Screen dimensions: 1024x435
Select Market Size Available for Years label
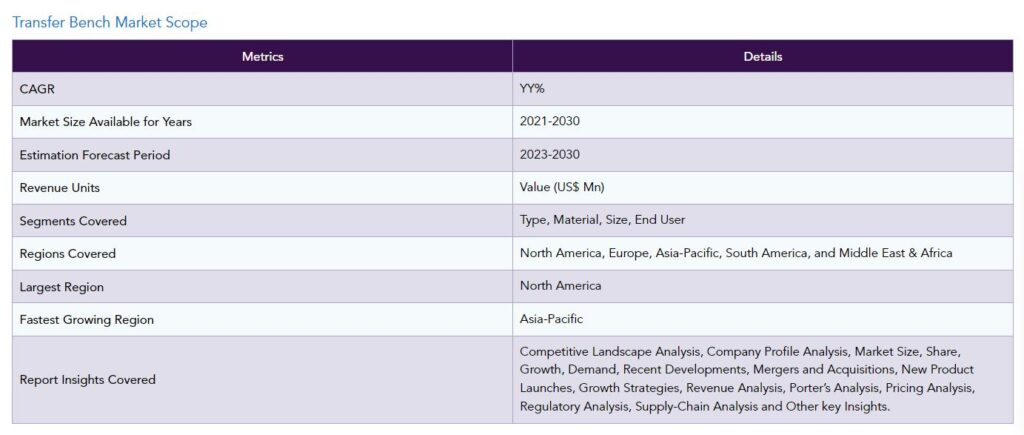point(105,122)
